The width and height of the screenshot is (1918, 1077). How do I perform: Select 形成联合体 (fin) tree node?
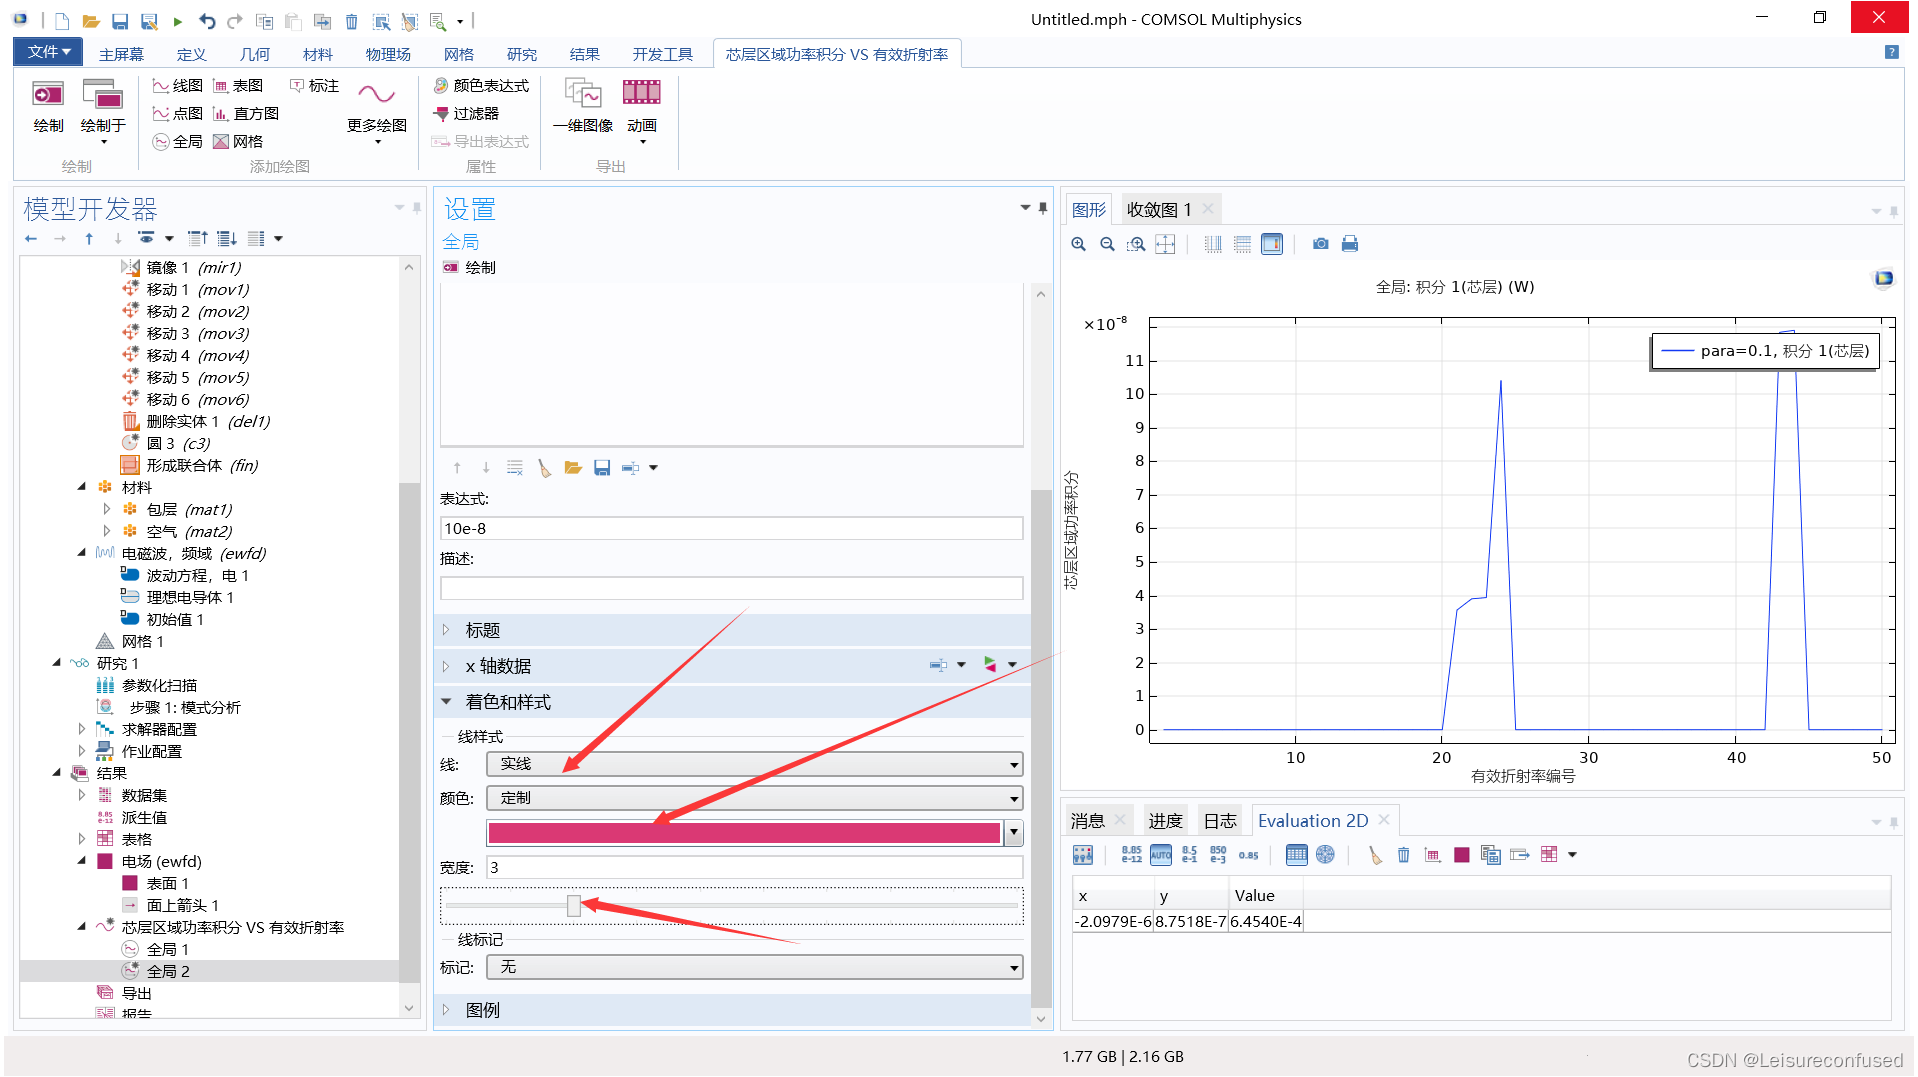click(202, 465)
